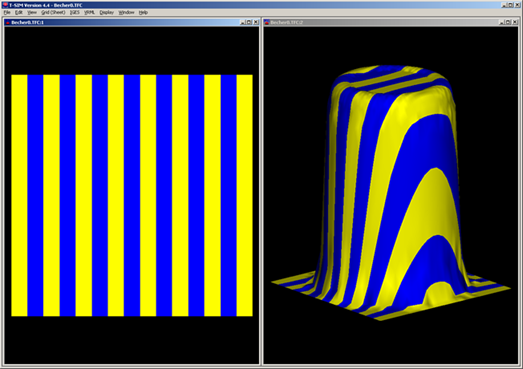523x369 pixels.
Task: Open the Grid (Sheet) menu
Action: (53, 12)
